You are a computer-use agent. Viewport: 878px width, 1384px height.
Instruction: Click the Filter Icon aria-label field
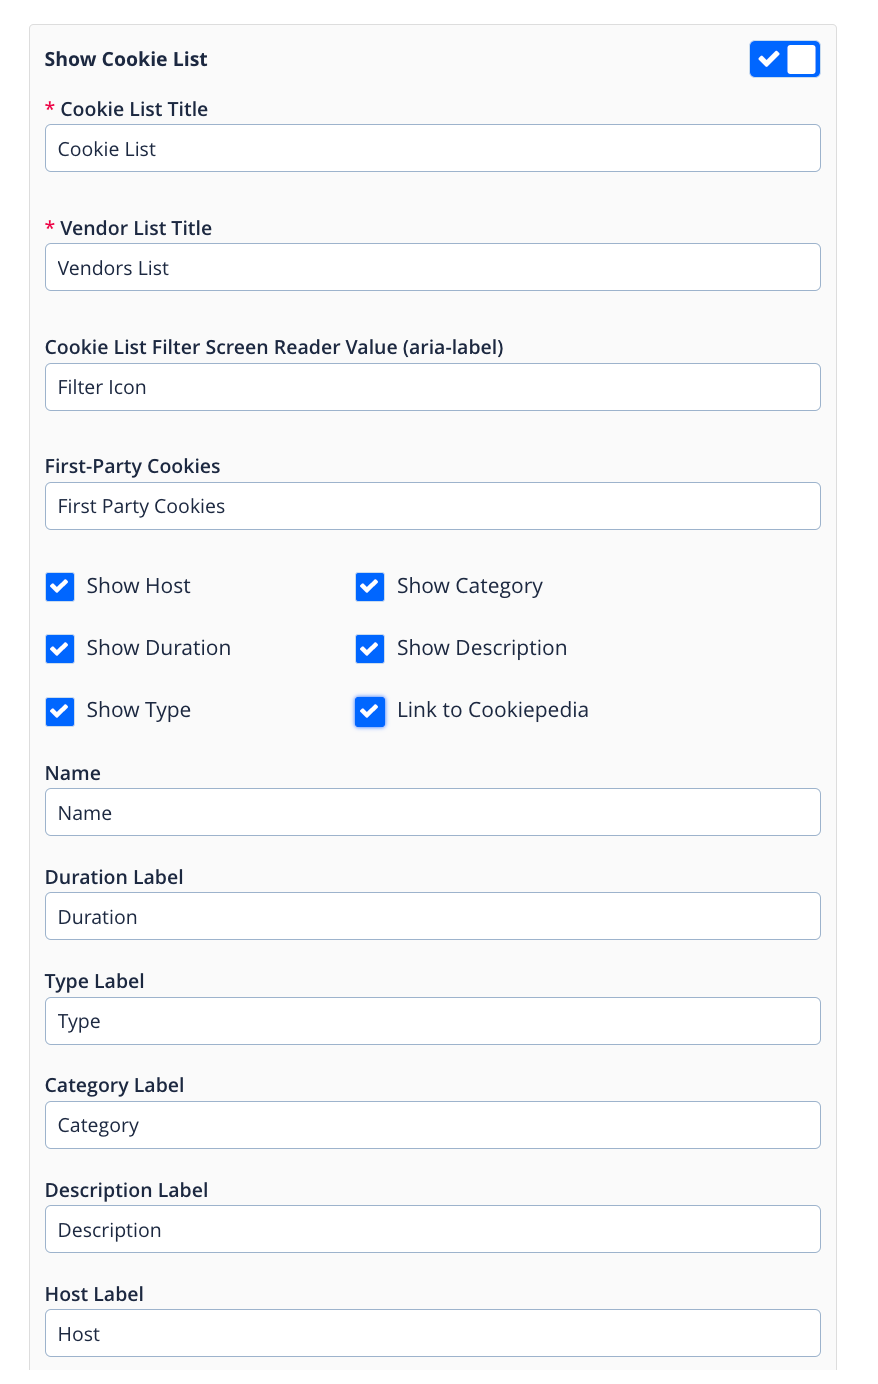[432, 387]
